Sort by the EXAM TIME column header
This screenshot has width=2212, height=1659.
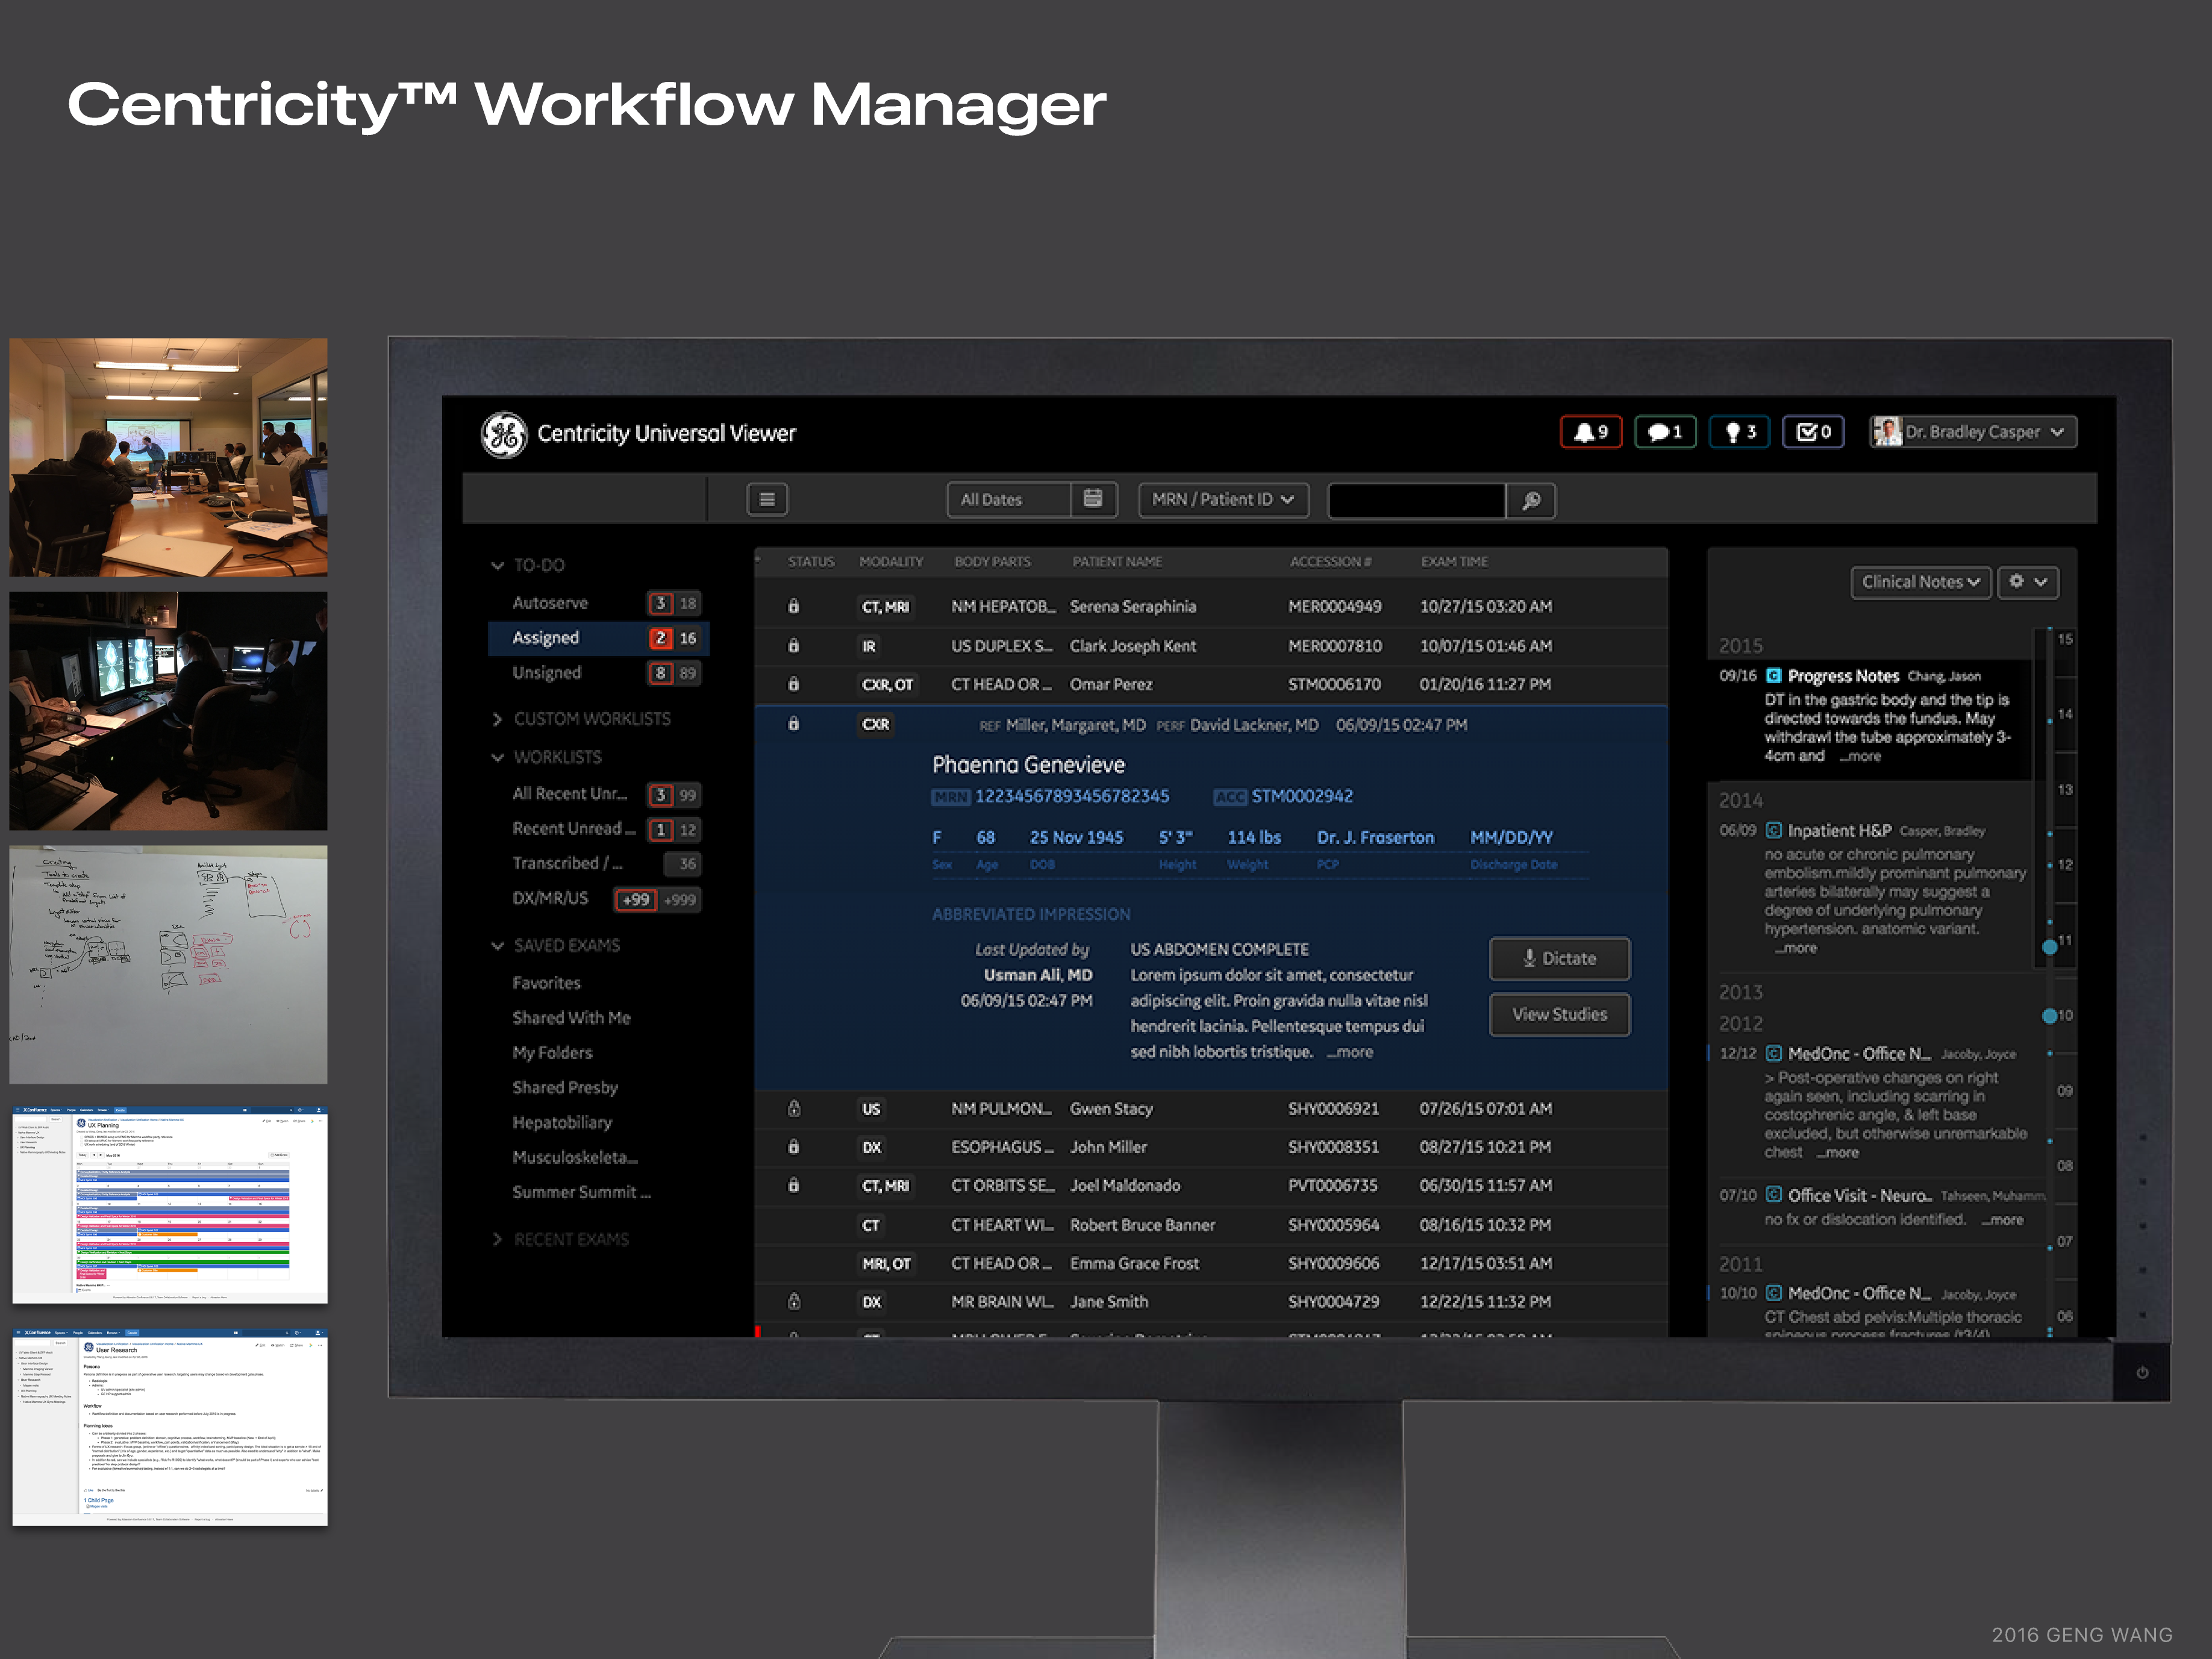click(x=1454, y=562)
